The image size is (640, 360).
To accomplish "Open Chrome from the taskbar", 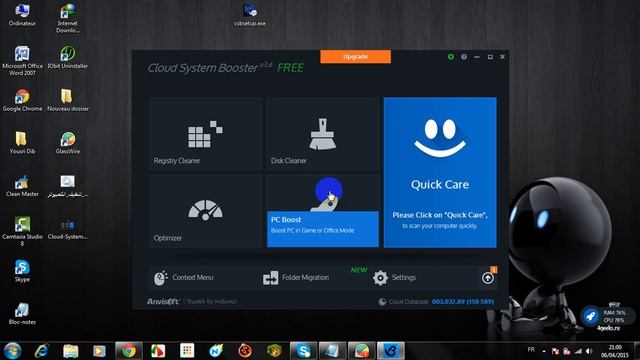I will (129, 351).
